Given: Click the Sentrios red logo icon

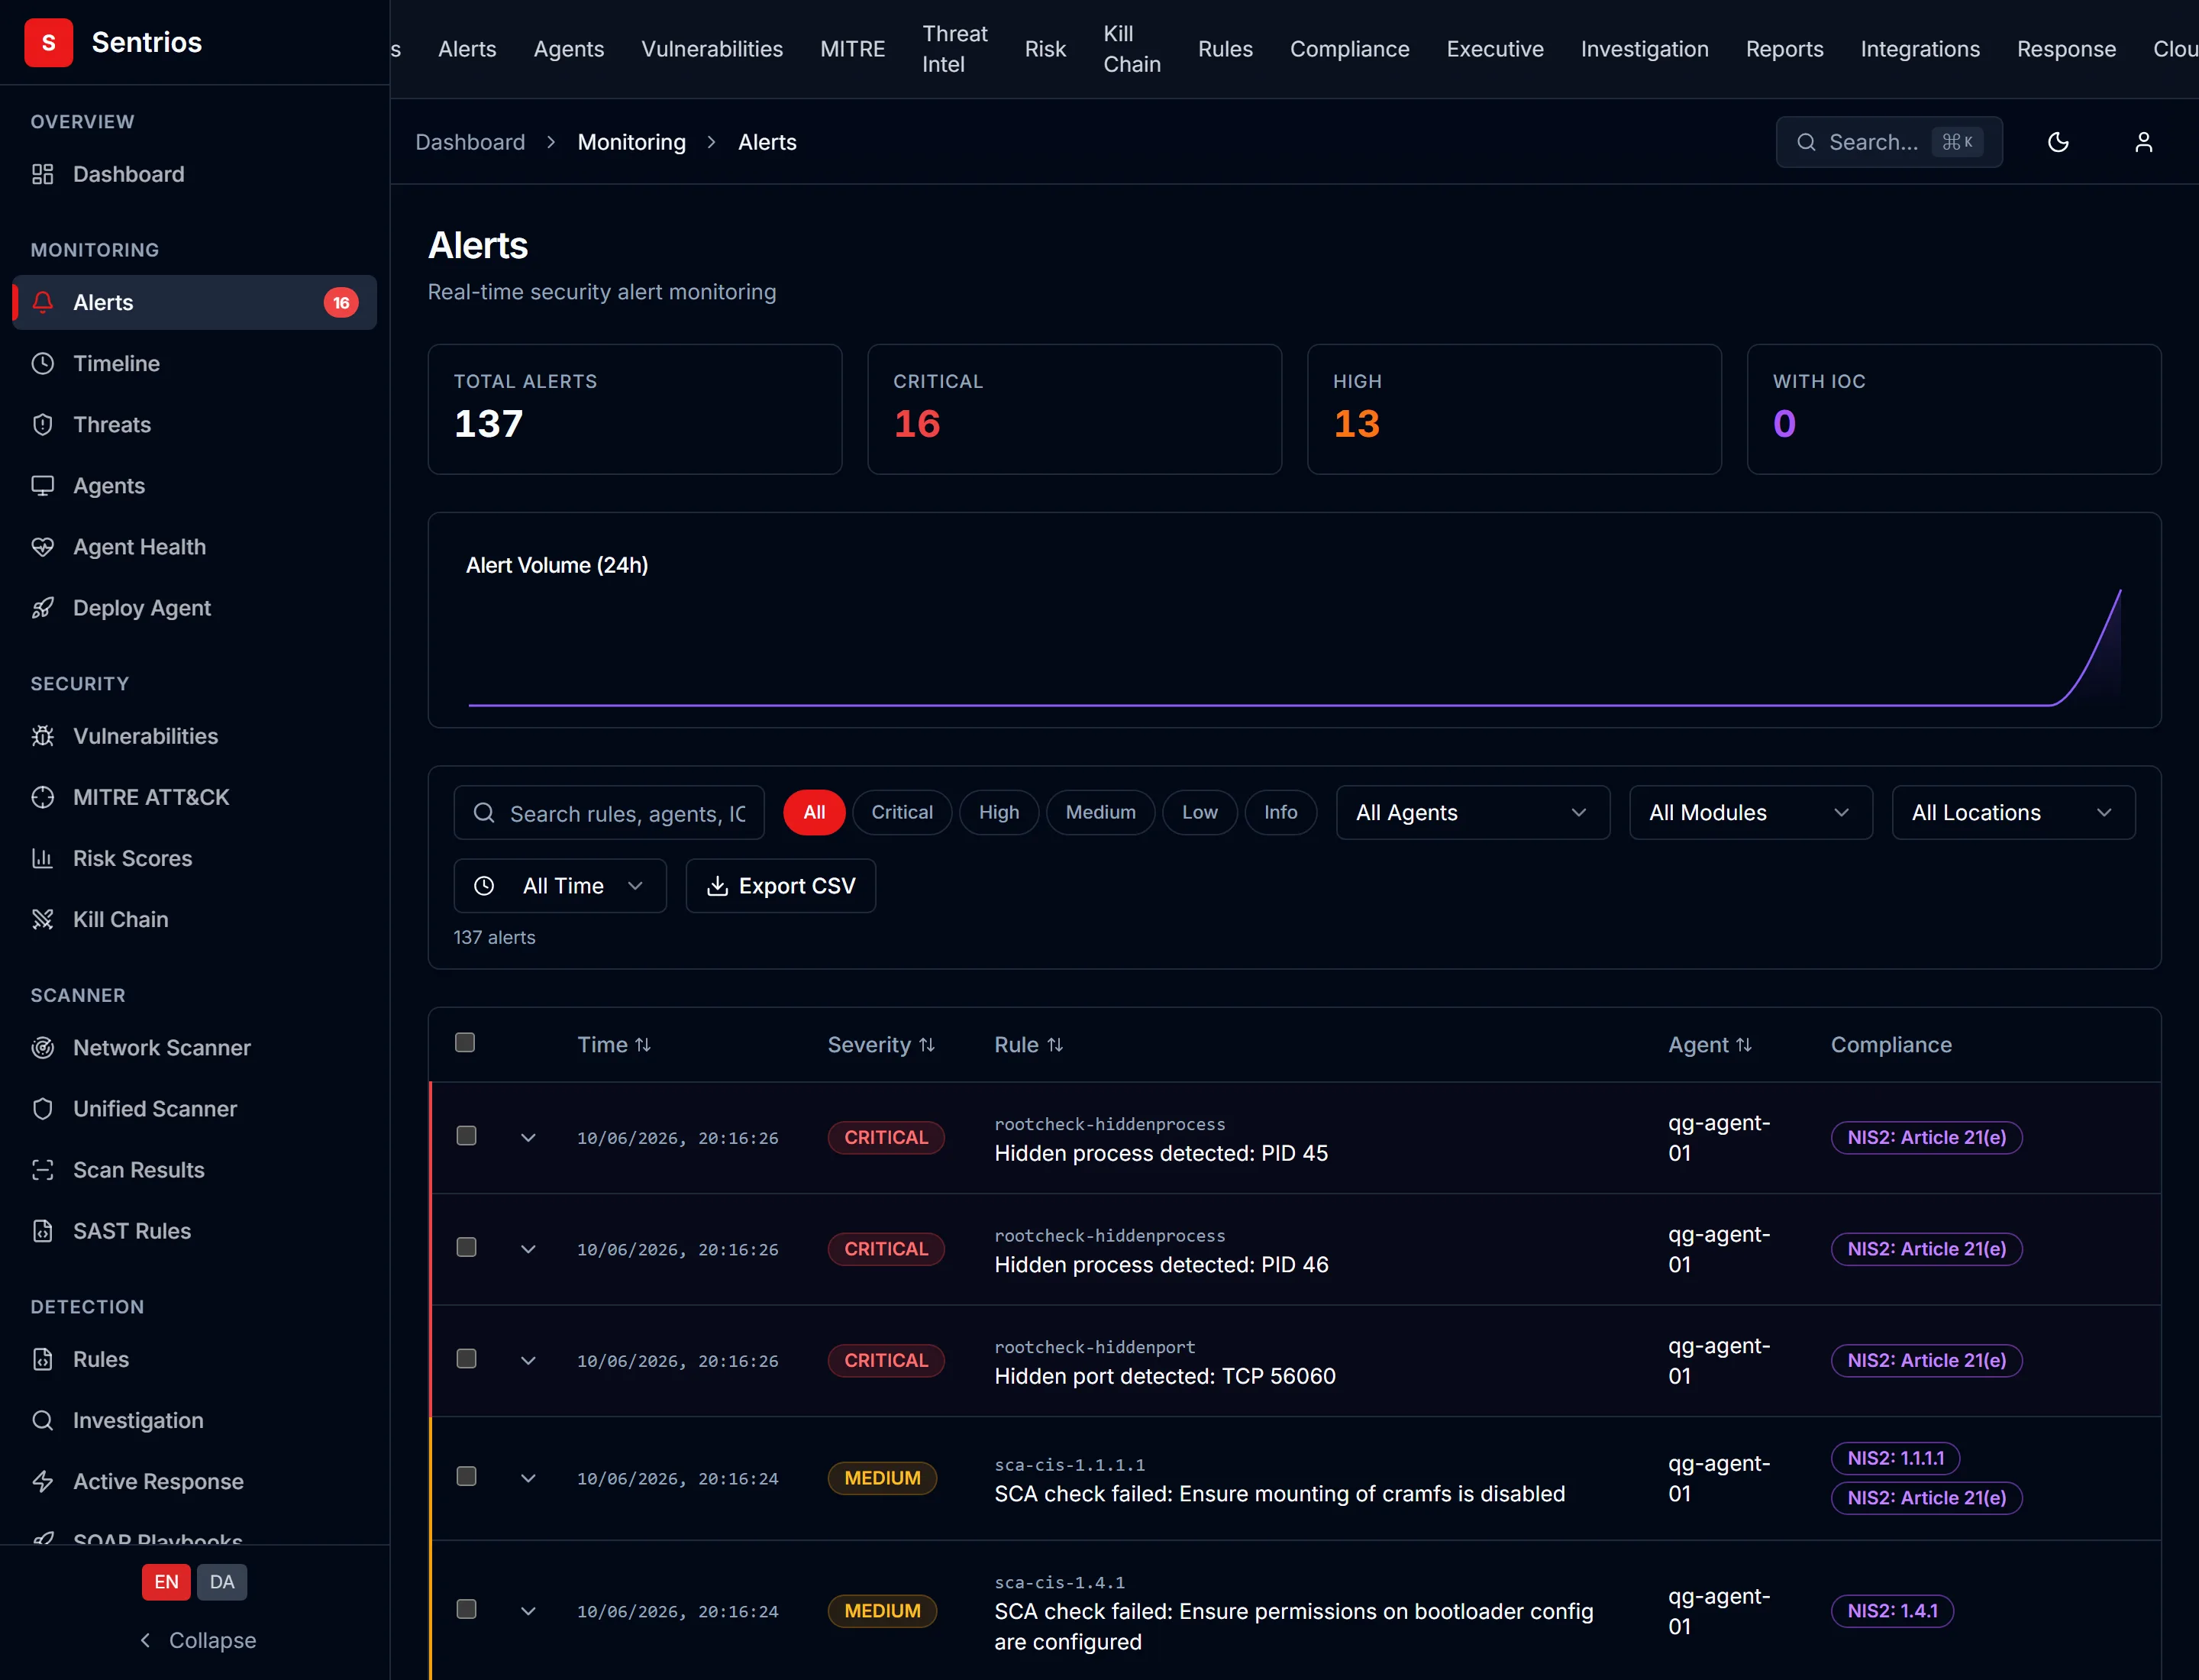Looking at the screenshot, I should (x=48, y=42).
